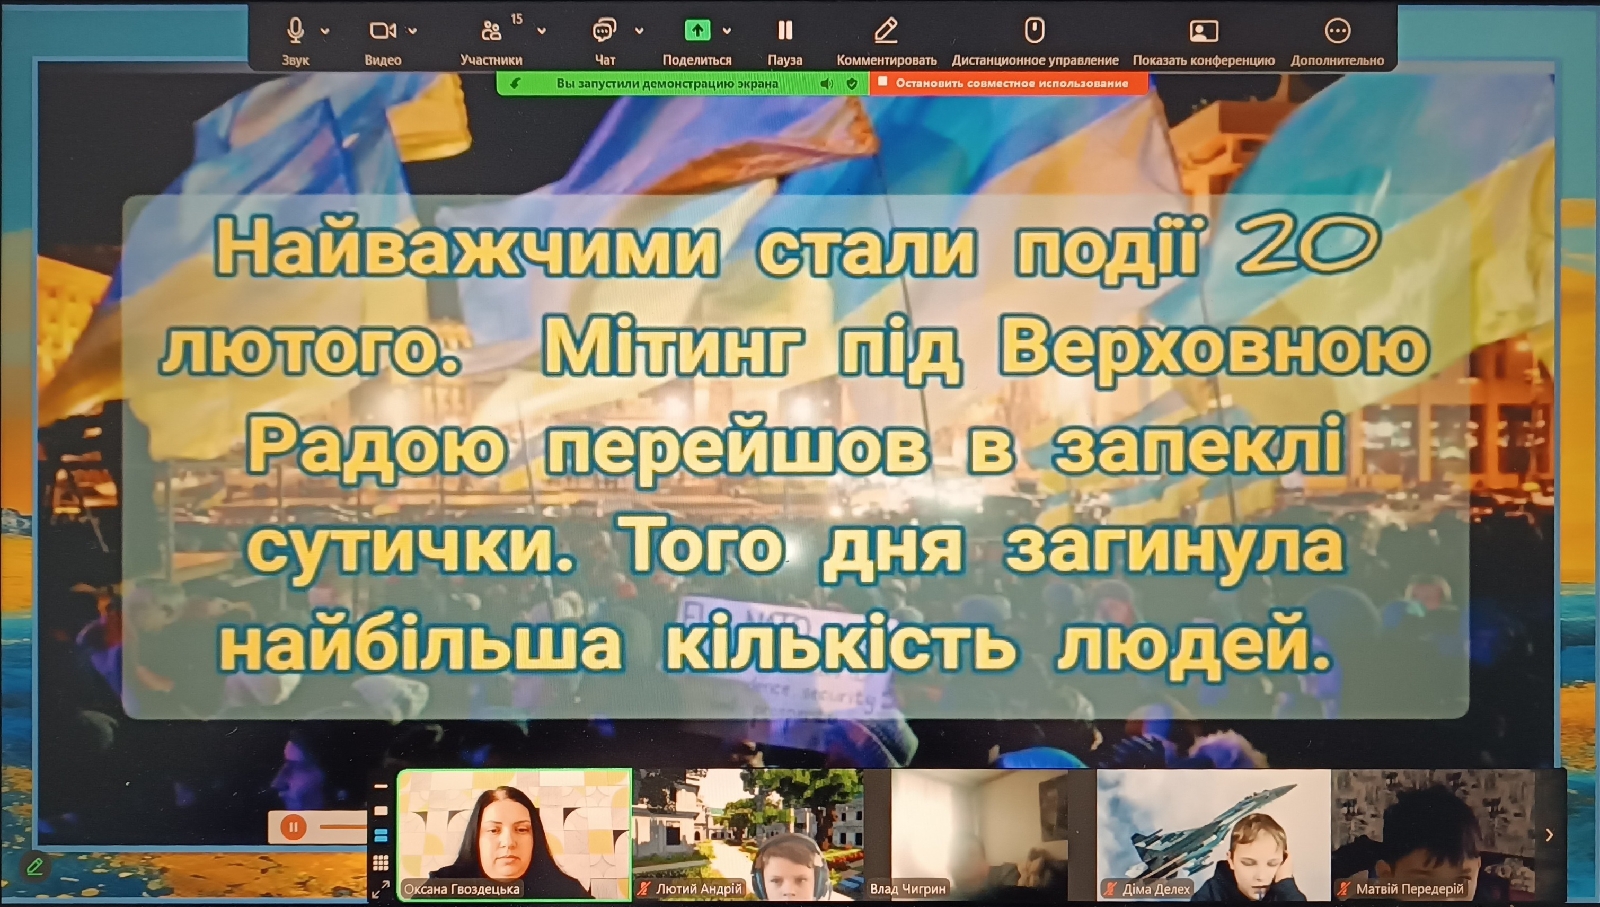Minimize video strip with the dash icon
The width and height of the screenshot is (1600, 907).
pos(381,787)
